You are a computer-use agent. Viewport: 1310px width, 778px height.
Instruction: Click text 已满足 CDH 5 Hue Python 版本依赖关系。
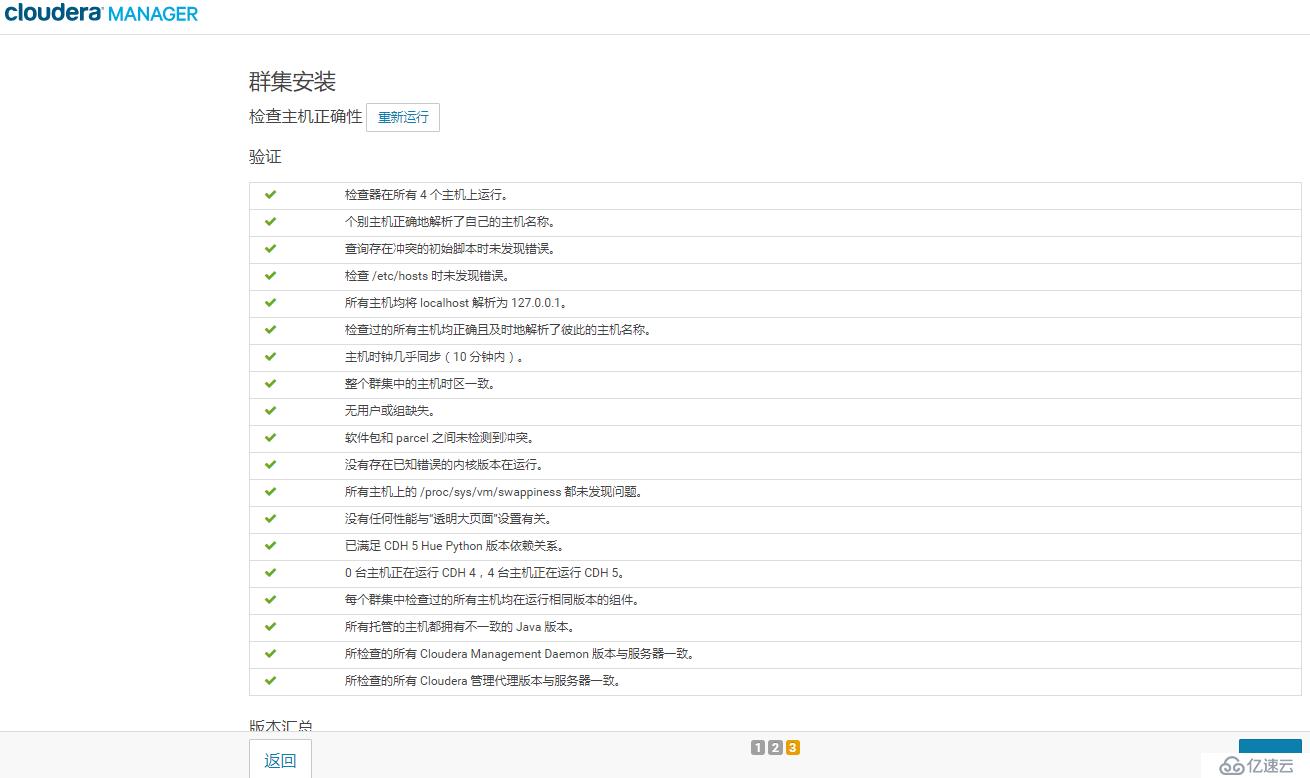tap(454, 546)
